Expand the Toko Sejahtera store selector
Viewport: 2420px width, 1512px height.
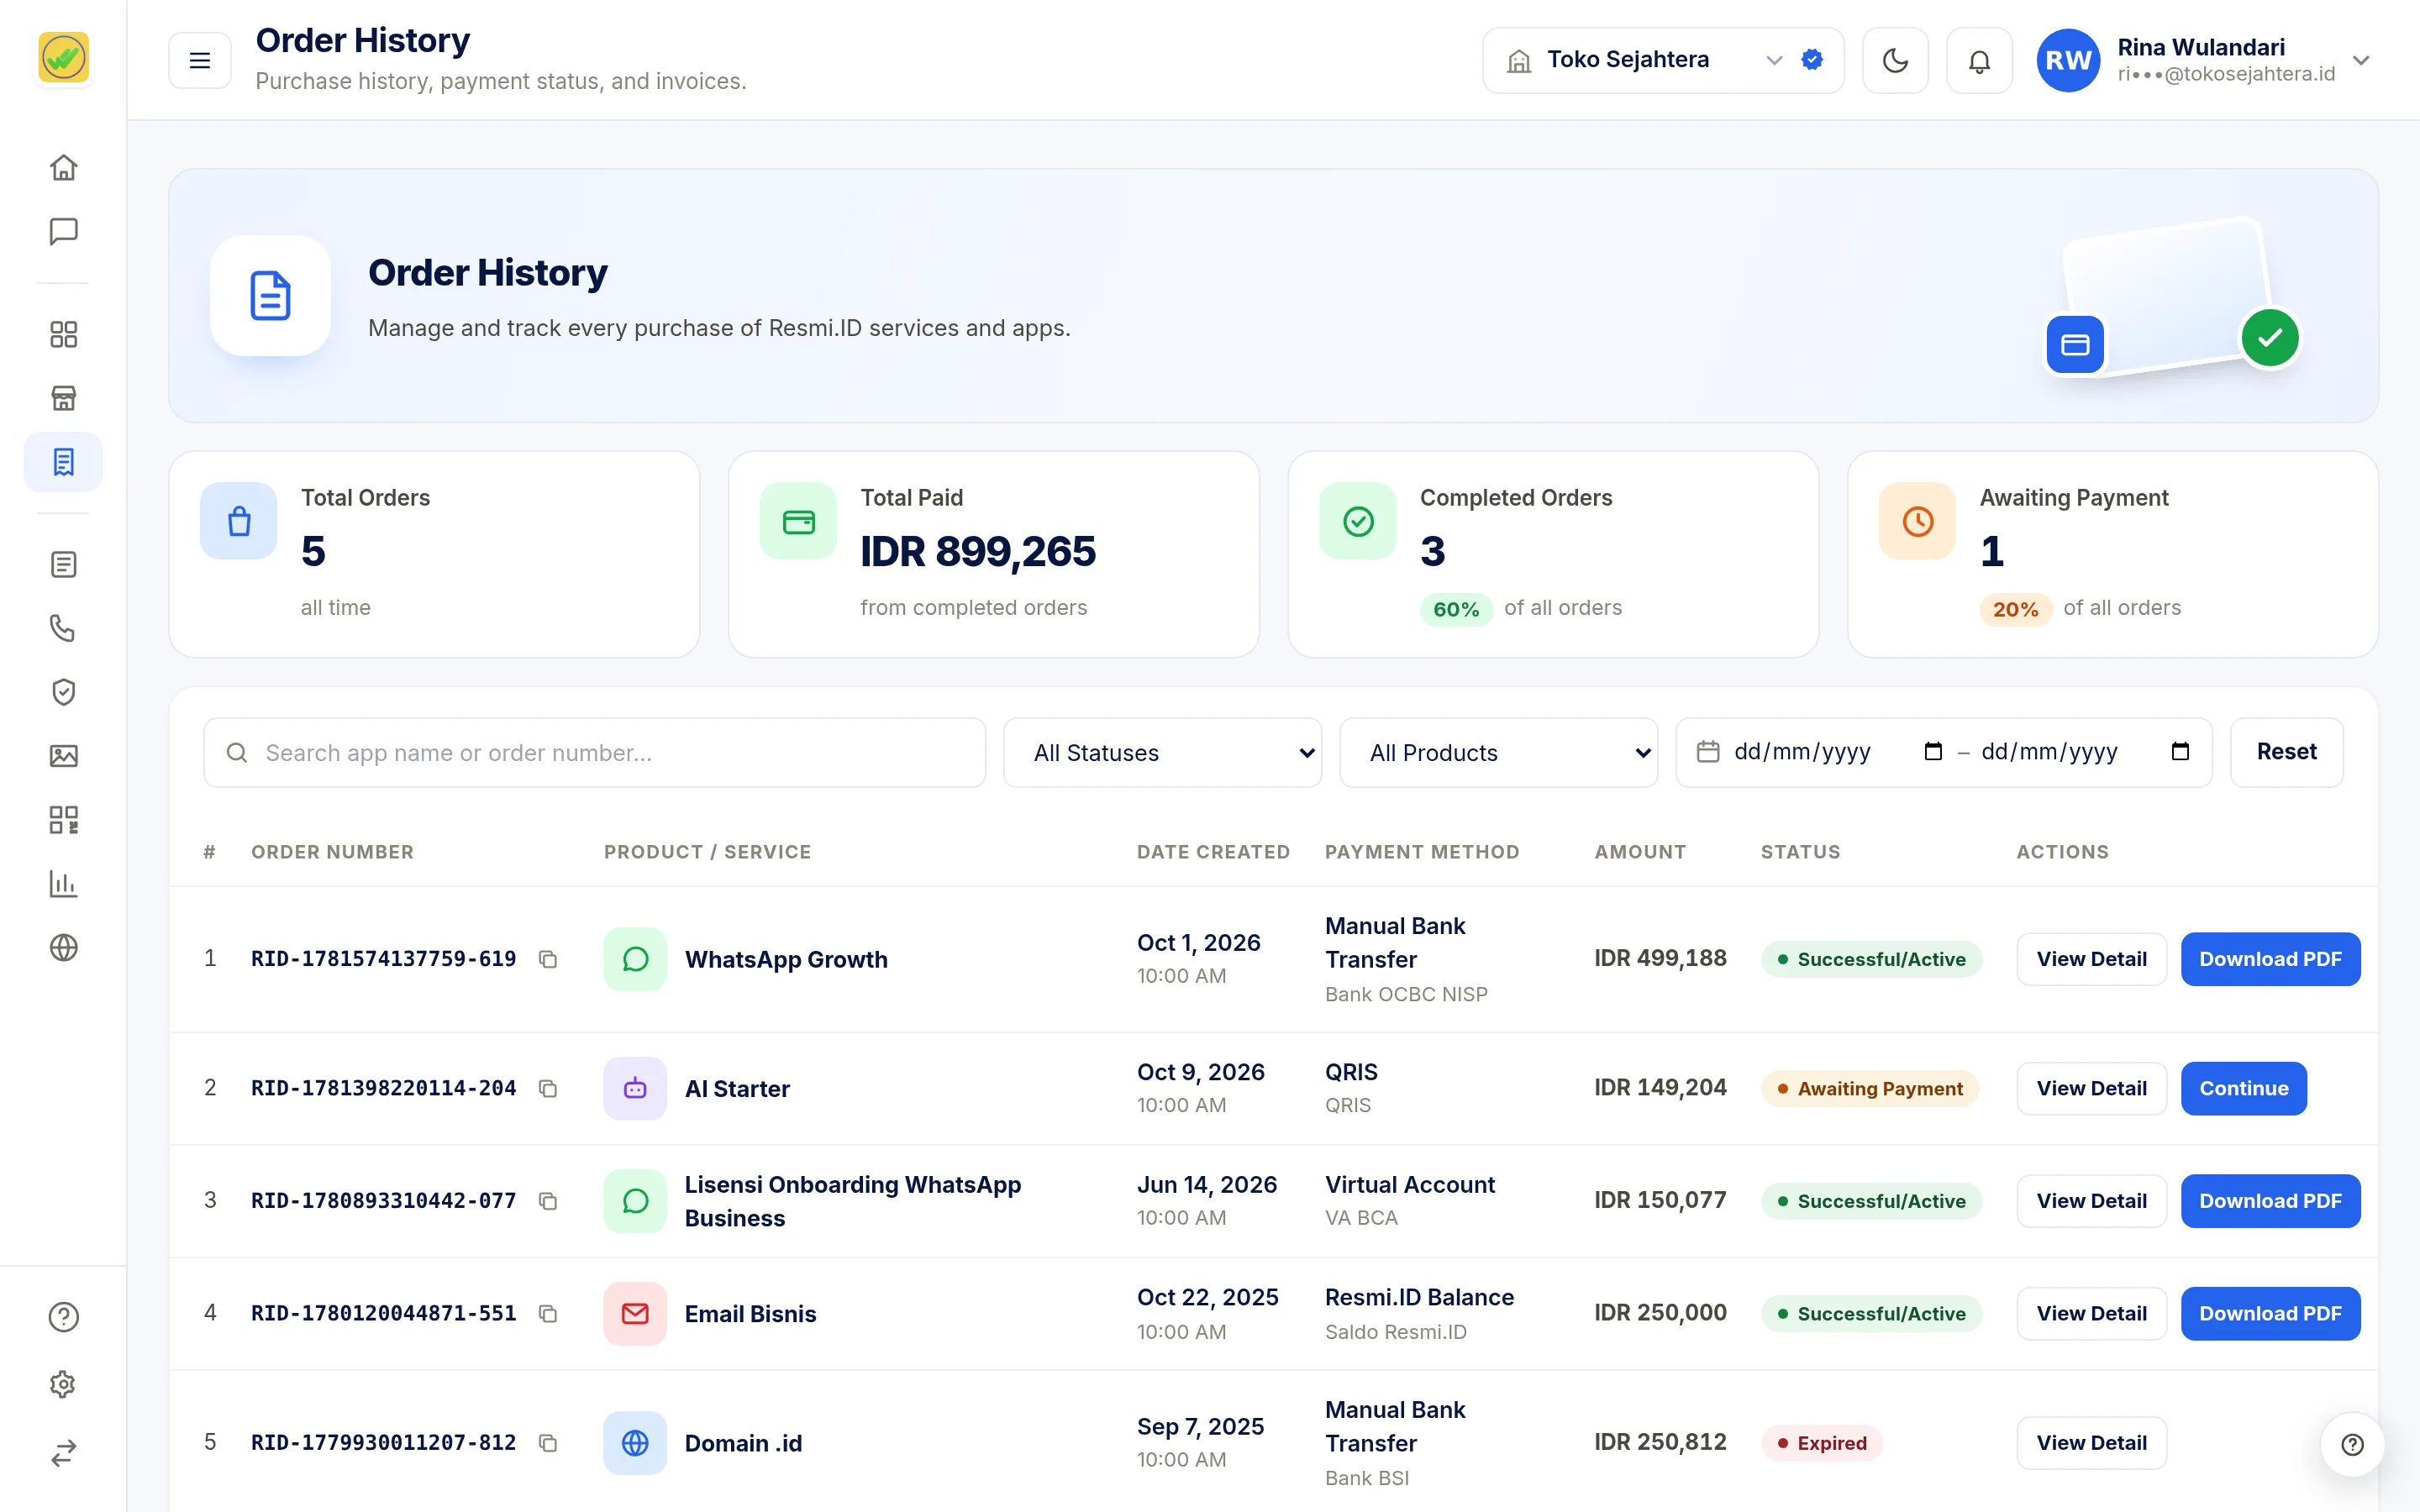pyautogui.click(x=1663, y=60)
